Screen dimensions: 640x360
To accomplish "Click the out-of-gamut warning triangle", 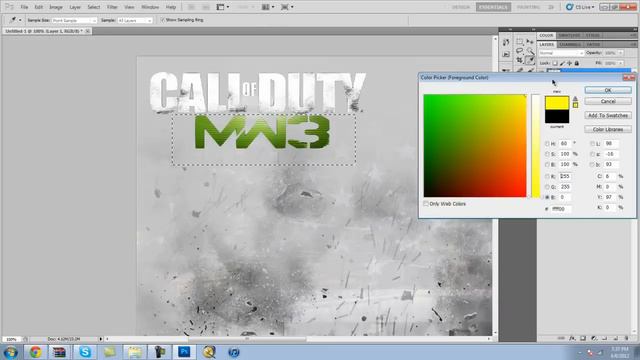I will (575, 99).
